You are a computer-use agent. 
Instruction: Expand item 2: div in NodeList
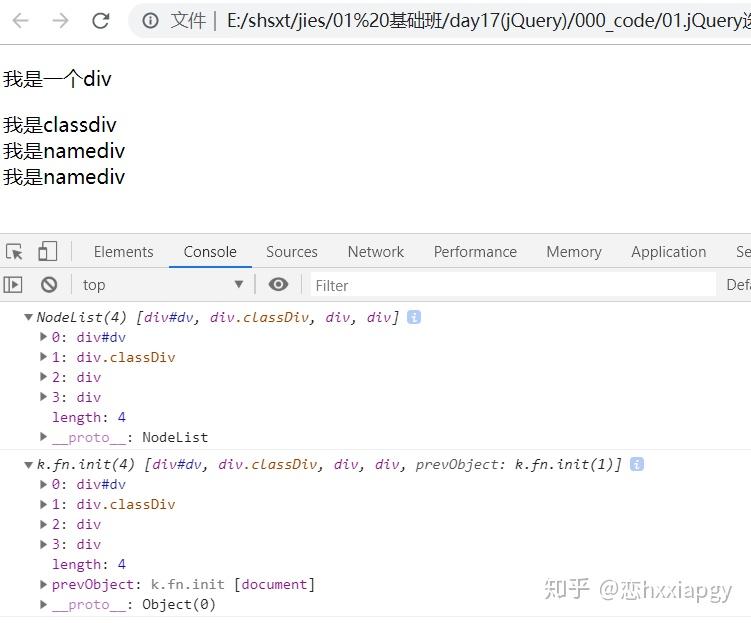pyautogui.click(x=43, y=377)
